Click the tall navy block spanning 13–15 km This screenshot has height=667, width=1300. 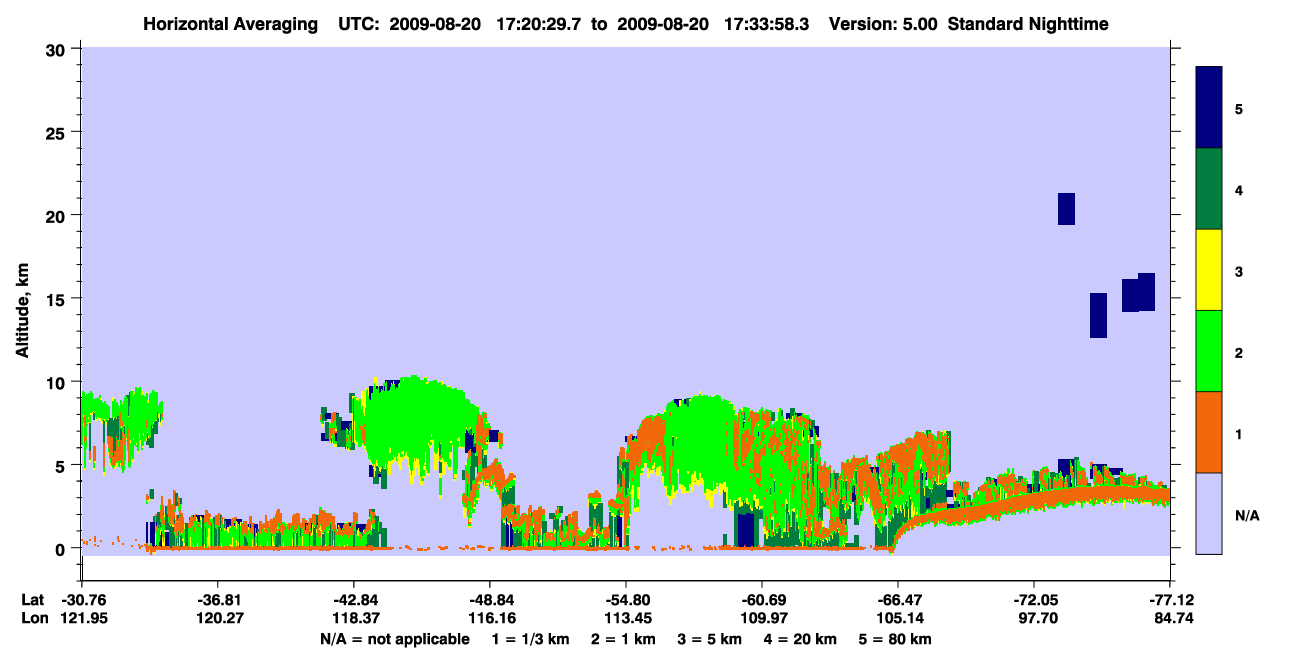1098,316
